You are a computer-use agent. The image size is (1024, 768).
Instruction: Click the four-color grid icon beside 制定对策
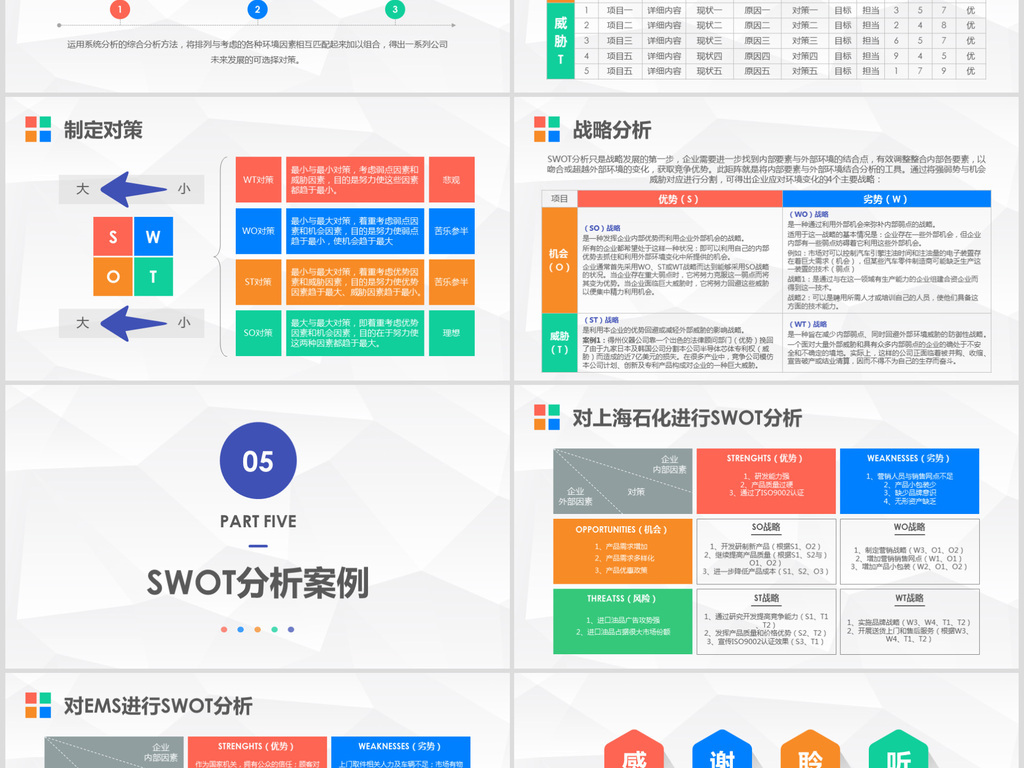38,128
